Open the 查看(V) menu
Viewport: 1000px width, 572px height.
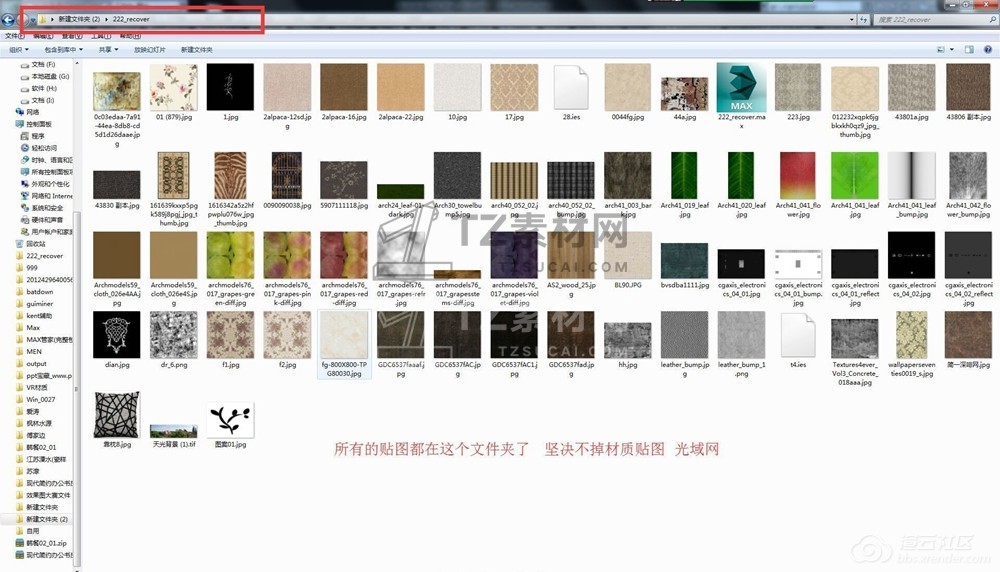(x=72, y=36)
